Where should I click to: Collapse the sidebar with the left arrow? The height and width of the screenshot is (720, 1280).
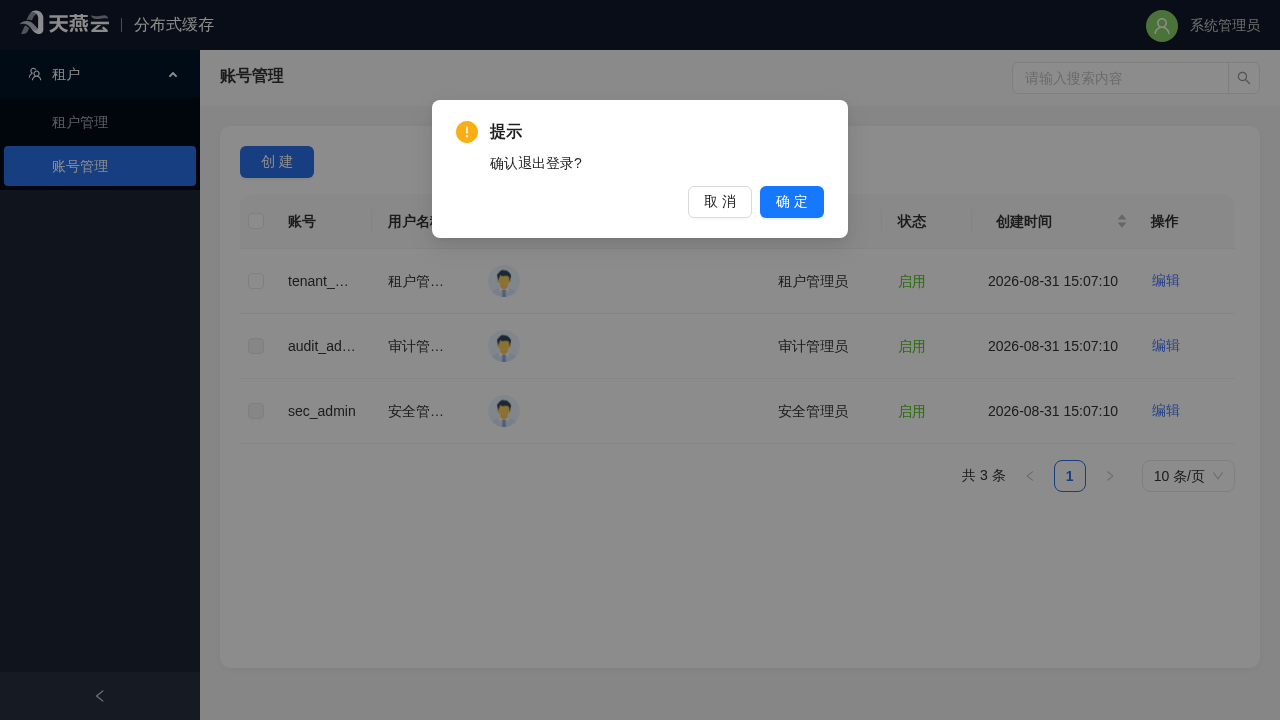pos(100,696)
